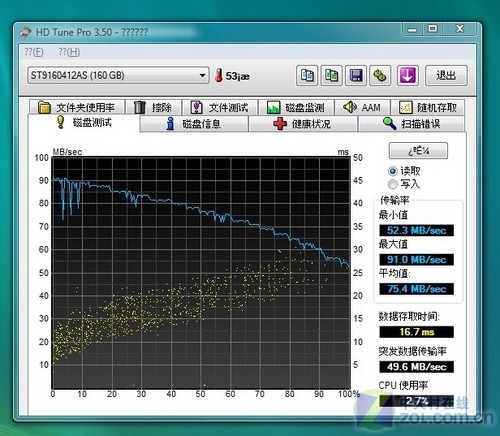The height and width of the screenshot is (436, 500).
Task: Click the copy screenshot to clipboard icon
Action: click(331, 76)
